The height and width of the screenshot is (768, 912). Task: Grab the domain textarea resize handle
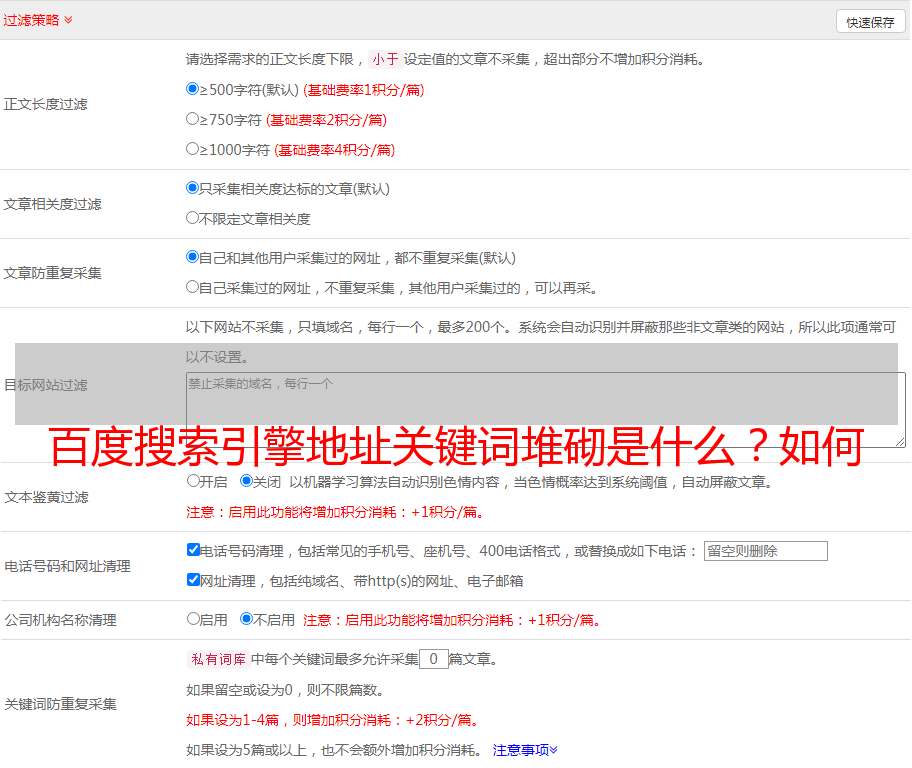[900, 441]
